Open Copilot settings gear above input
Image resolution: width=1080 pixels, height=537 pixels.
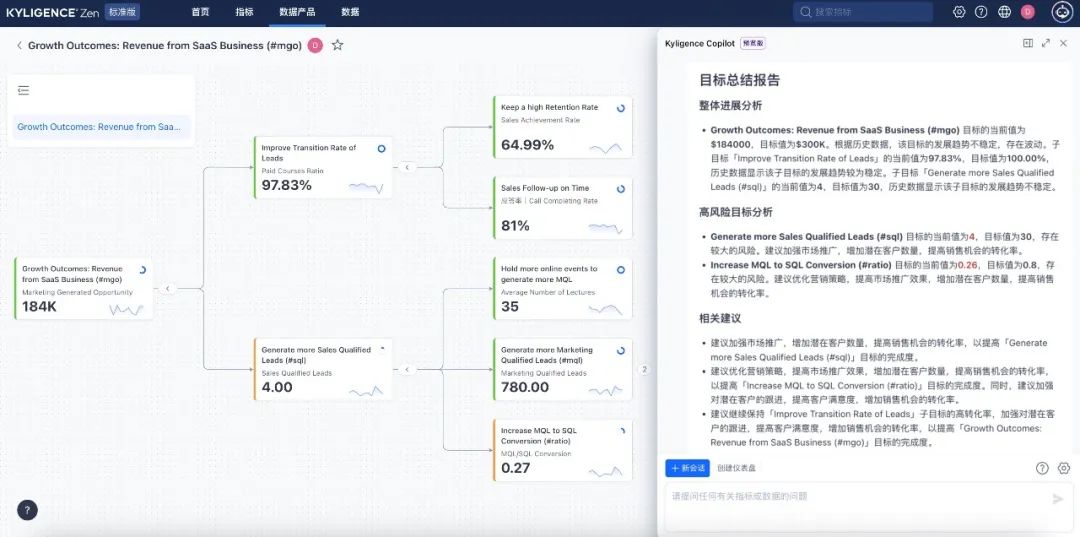pyautogui.click(x=1063, y=468)
